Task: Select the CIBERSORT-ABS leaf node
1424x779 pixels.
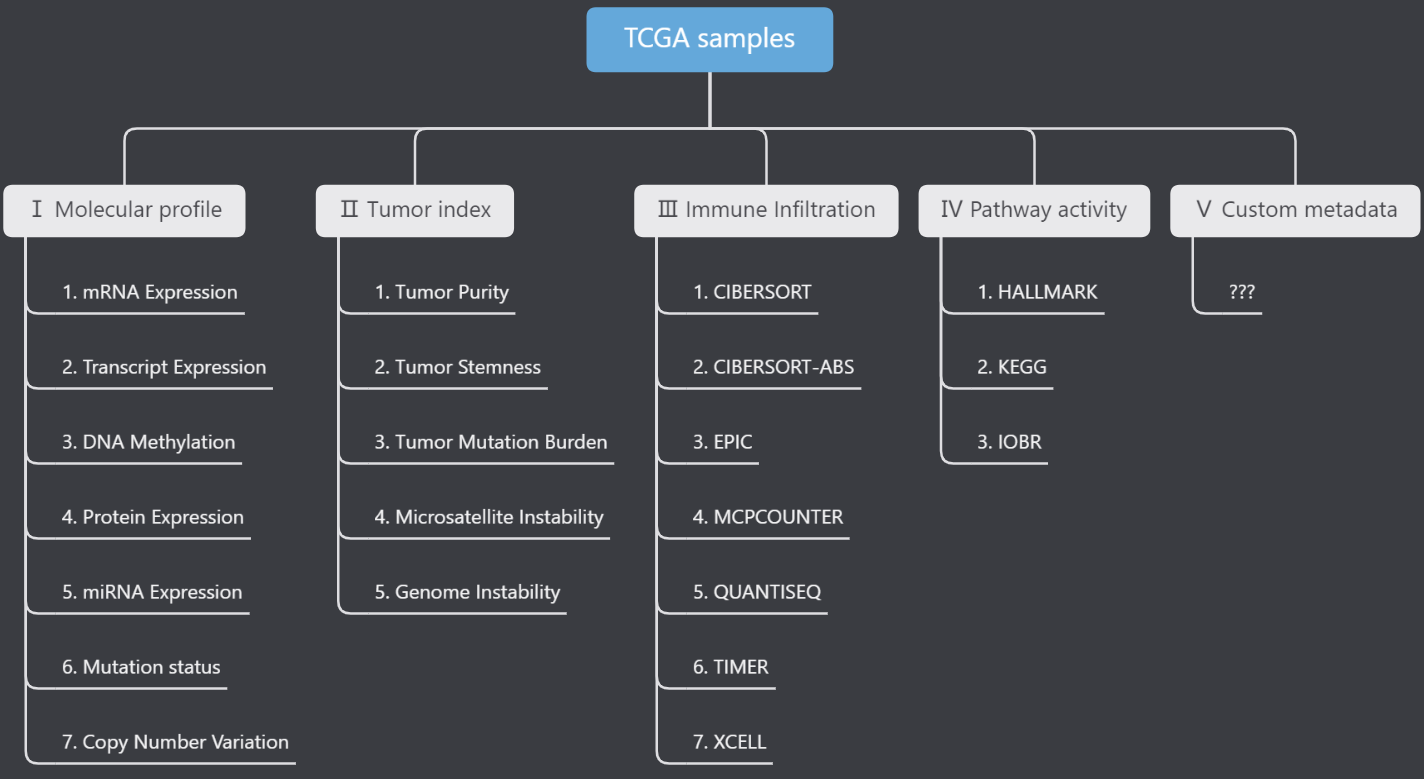Action: 773,368
